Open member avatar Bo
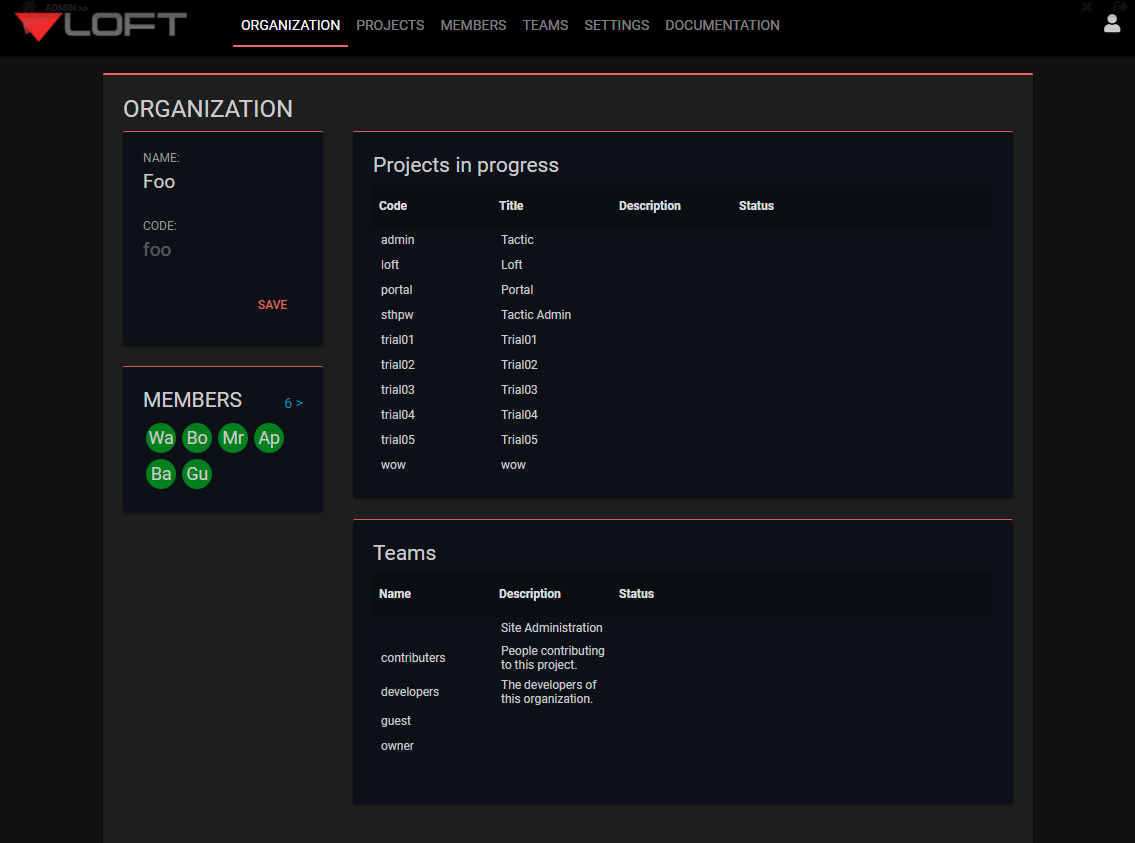 click(x=197, y=438)
